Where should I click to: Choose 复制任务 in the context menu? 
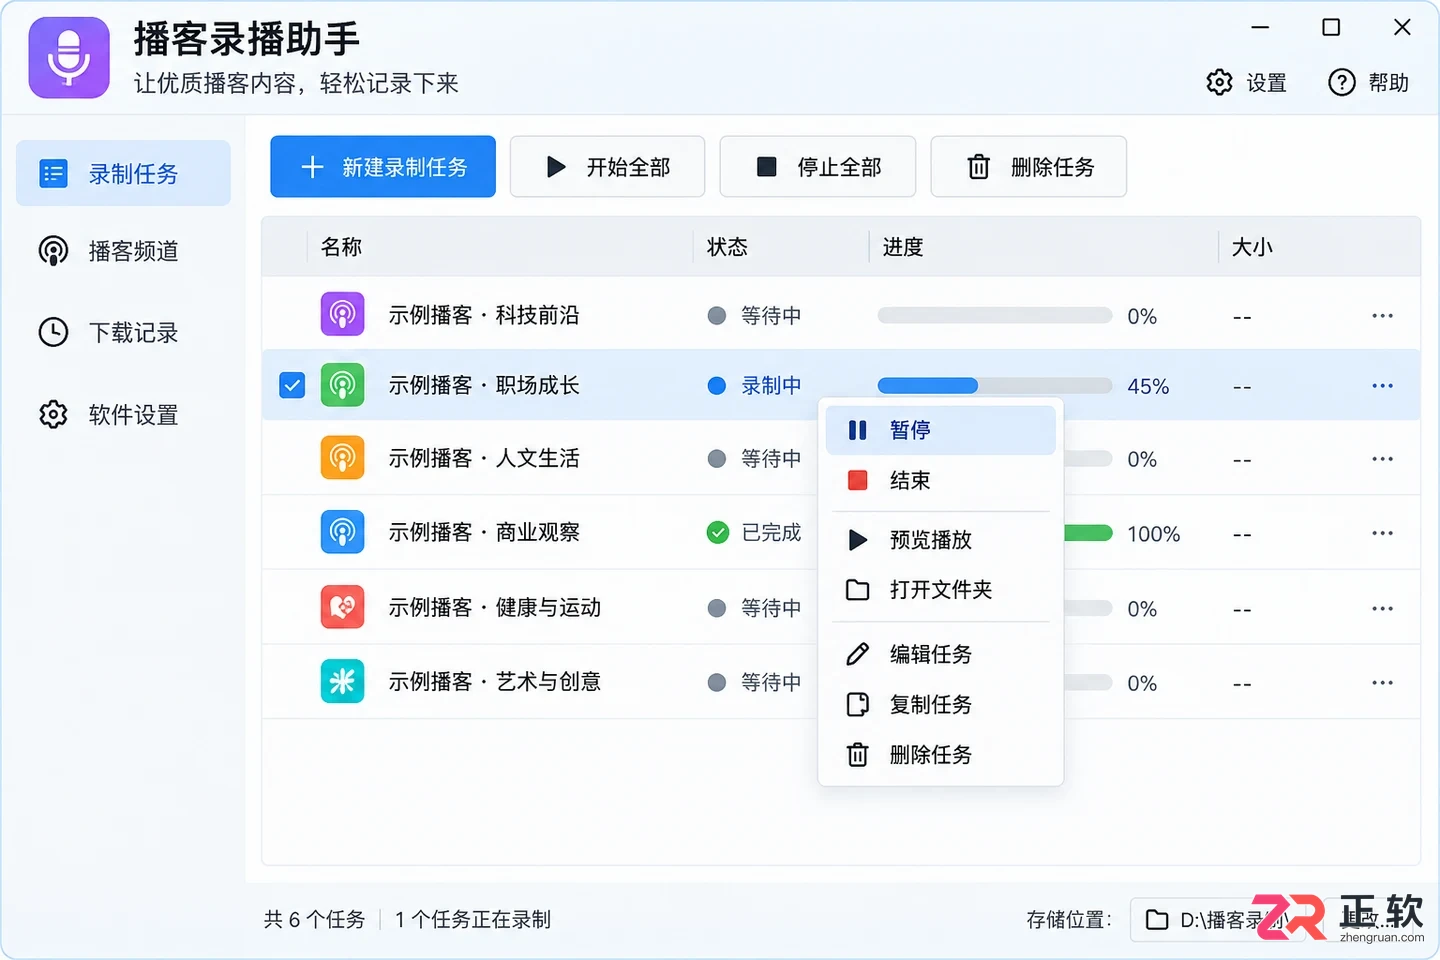point(940,704)
